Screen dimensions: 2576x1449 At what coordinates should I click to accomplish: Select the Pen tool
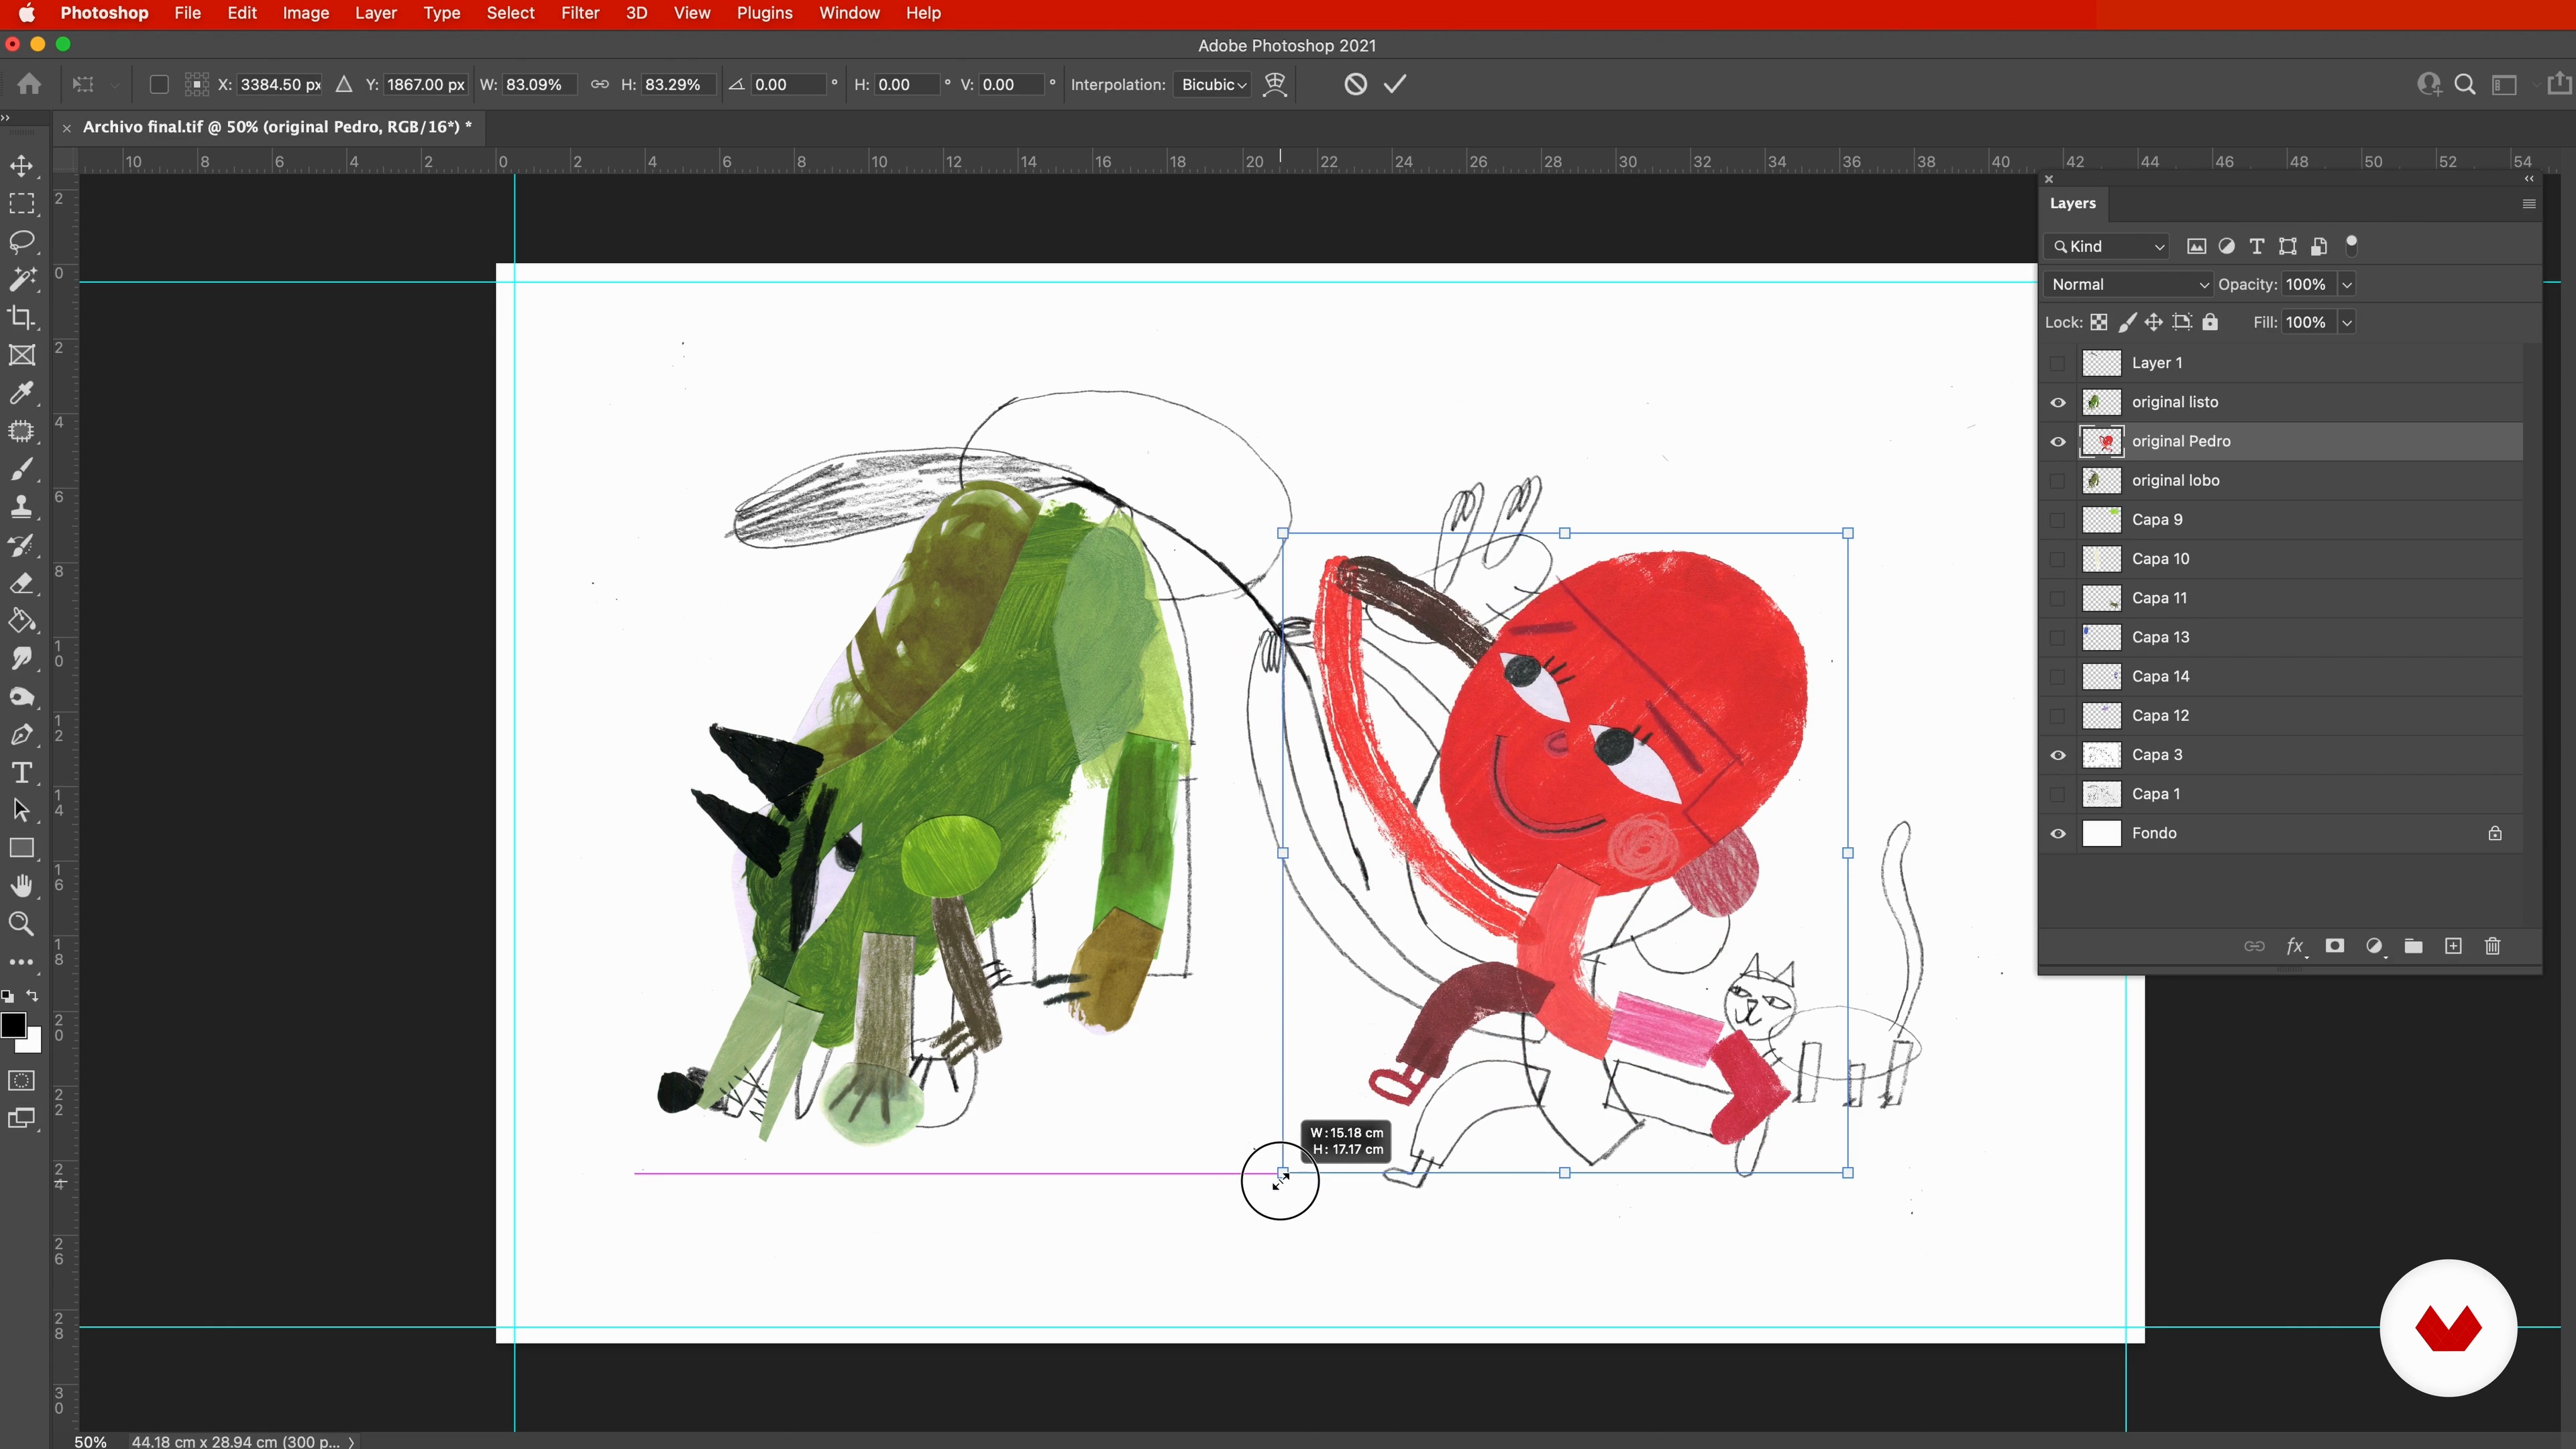(x=22, y=735)
